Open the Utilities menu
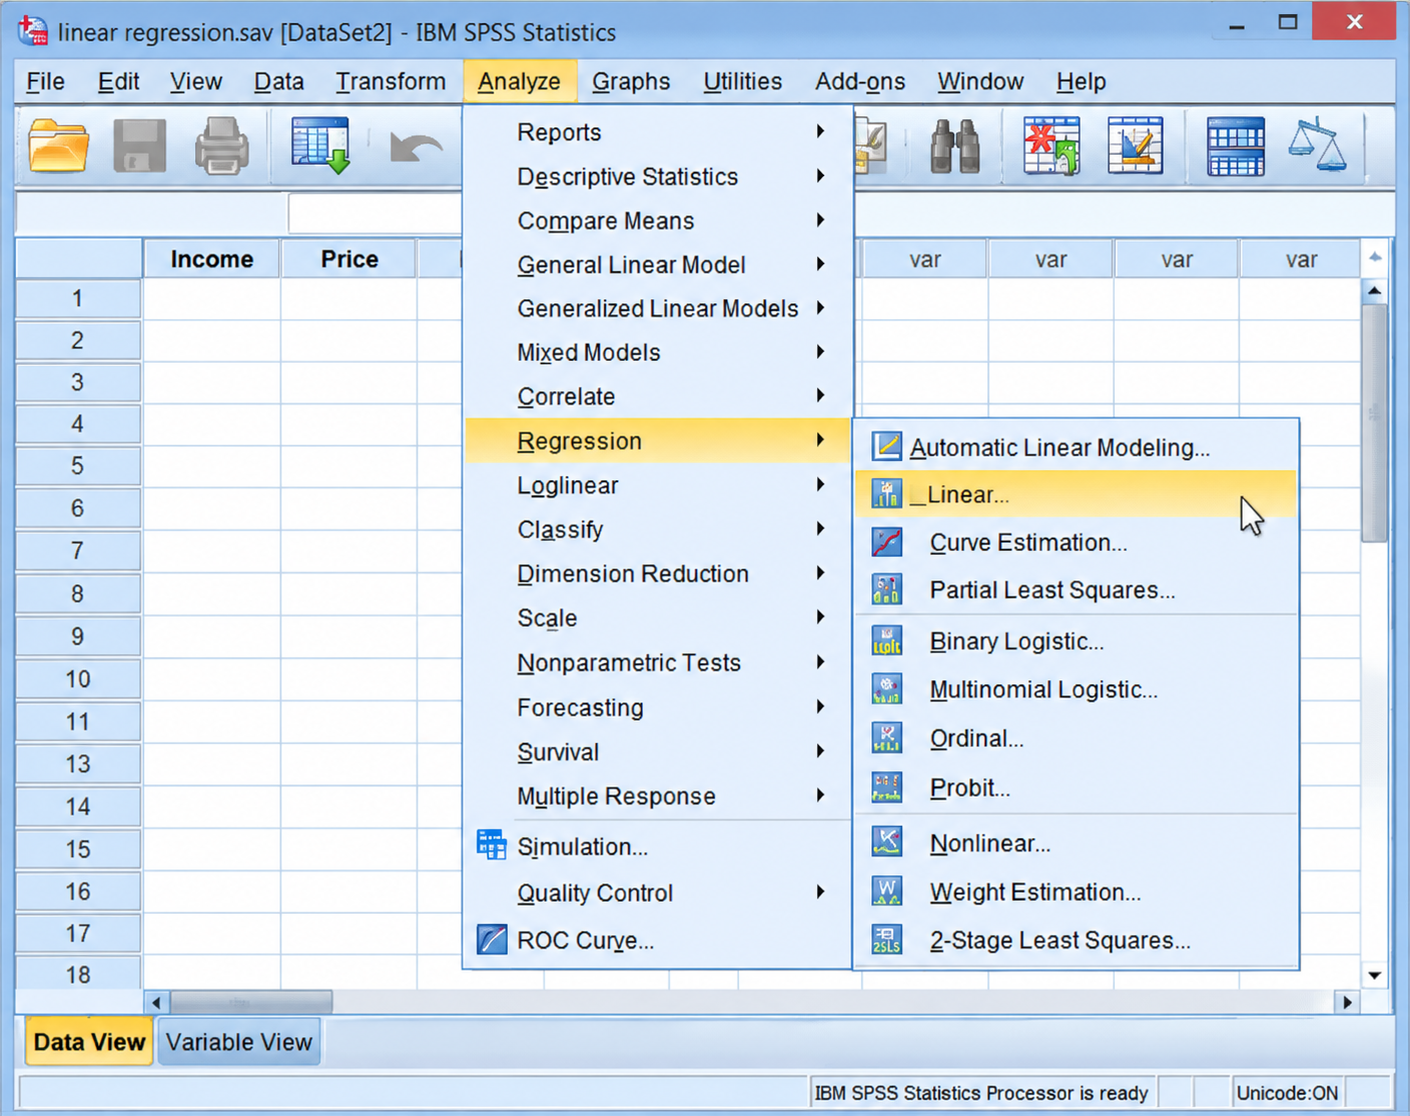The image size is (1410, 1116). click(x=742, y=81)
